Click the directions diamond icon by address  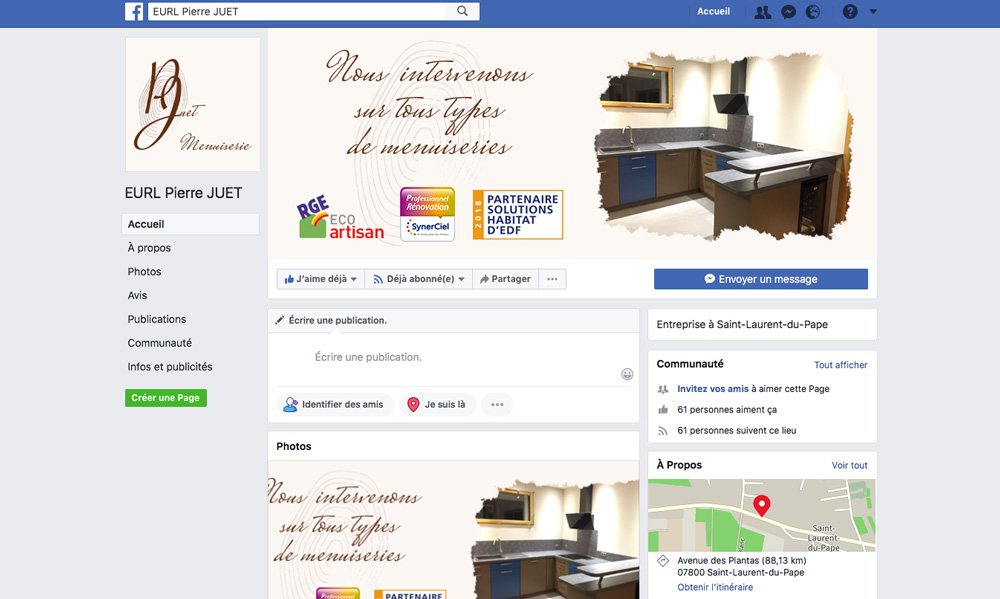[x=663, y=561]
